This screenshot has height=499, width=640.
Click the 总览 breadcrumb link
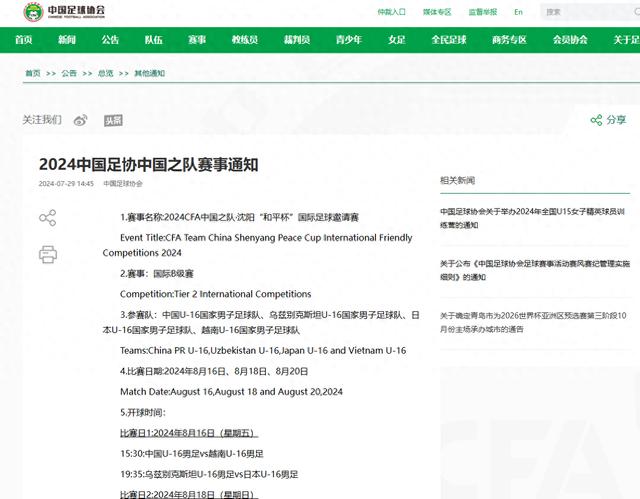pyautogui.click(x=105, y=73)
